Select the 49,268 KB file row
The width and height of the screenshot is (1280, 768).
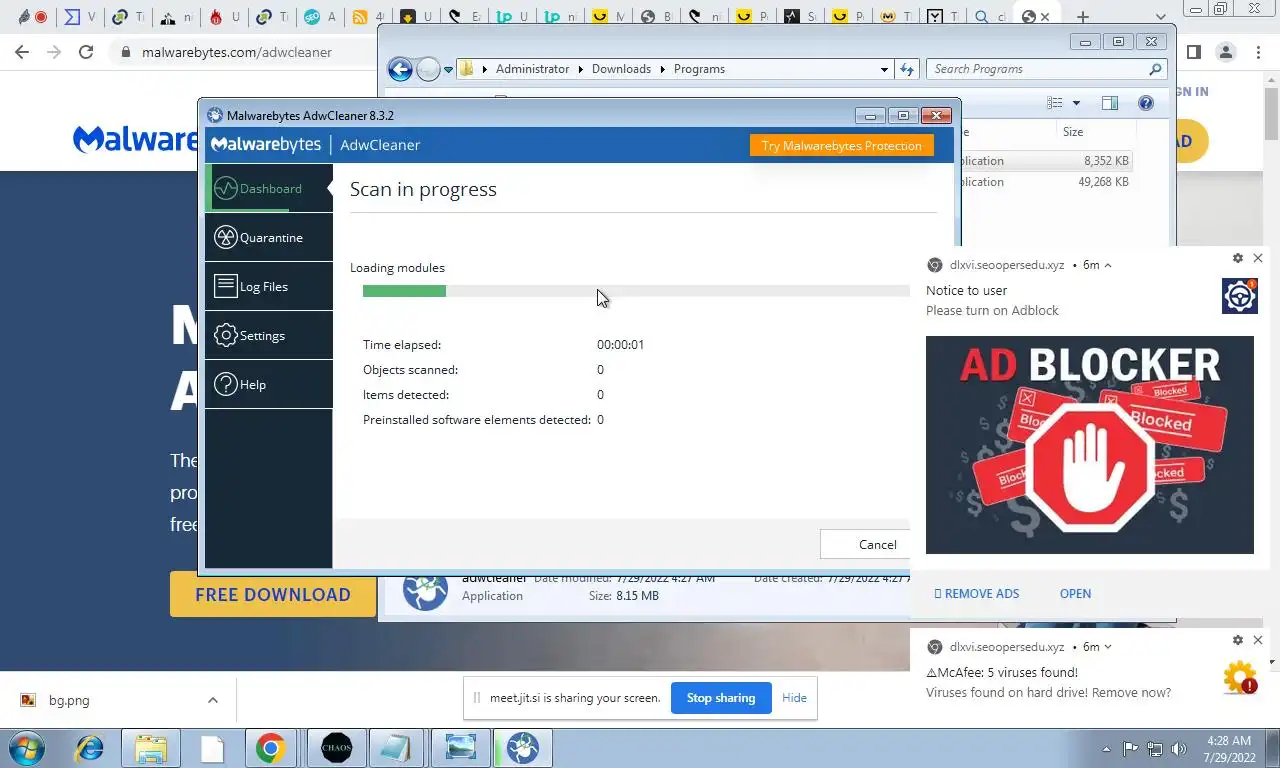click(x=1046, y=182)
